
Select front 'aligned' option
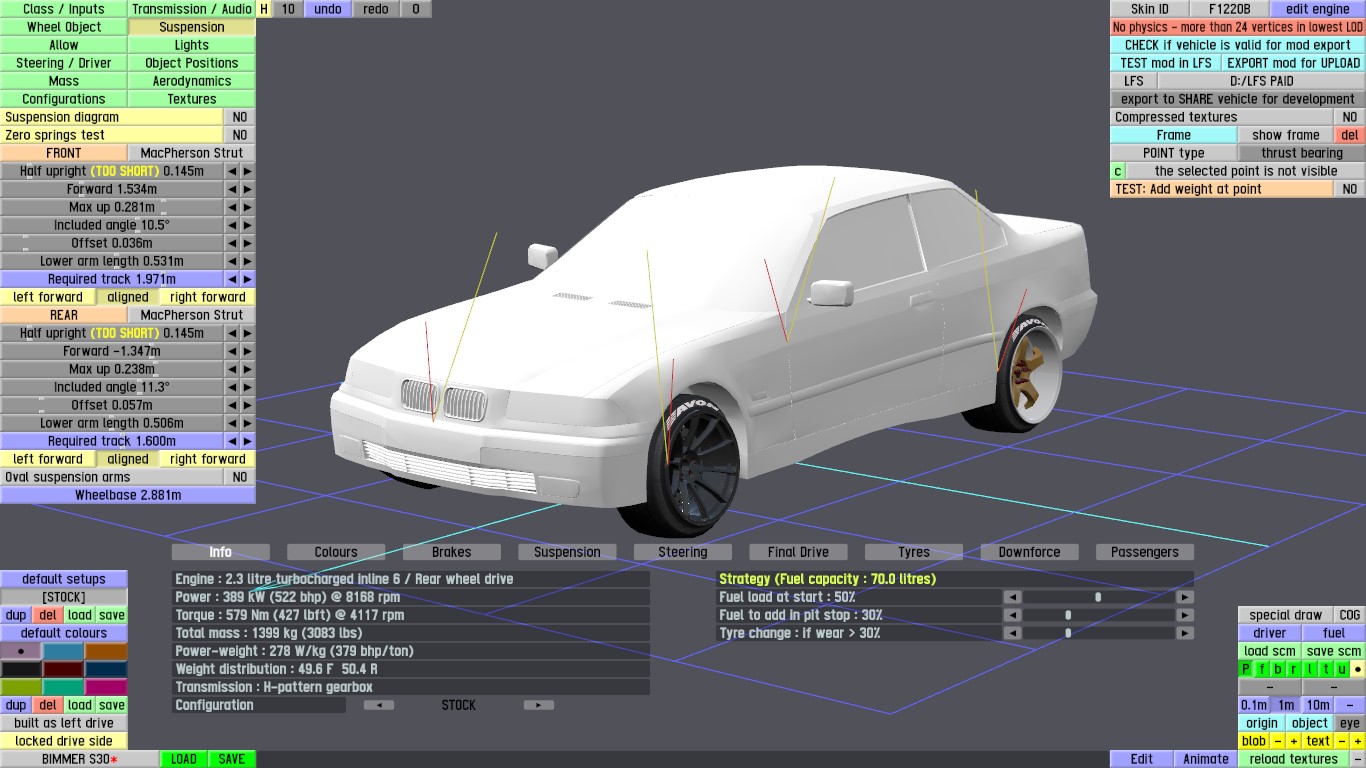[x=128, y=297]
